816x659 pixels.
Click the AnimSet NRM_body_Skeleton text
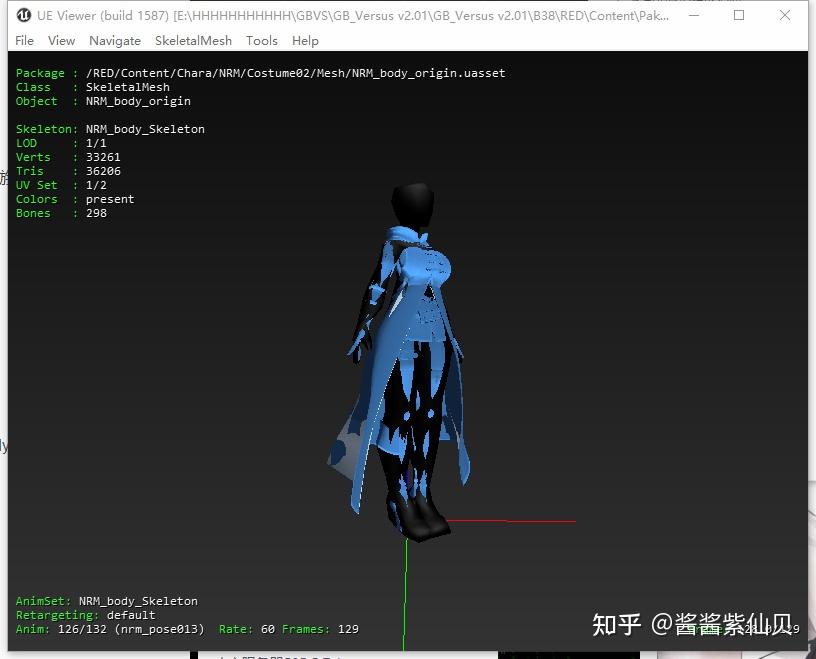138,601
